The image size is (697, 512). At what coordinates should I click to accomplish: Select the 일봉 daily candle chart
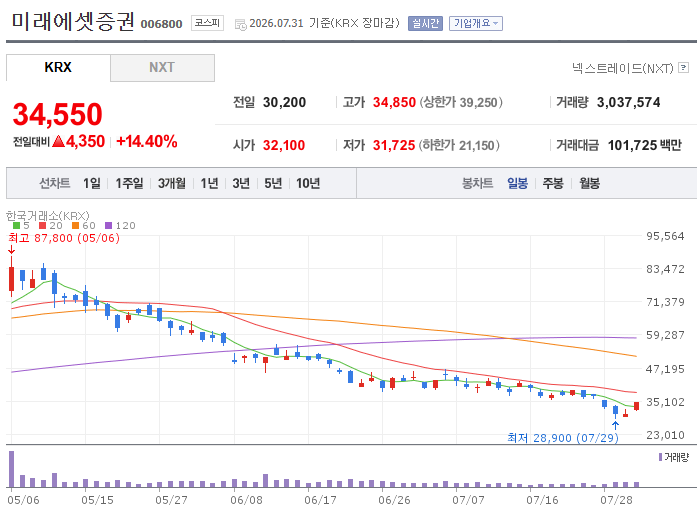[517, 183]
